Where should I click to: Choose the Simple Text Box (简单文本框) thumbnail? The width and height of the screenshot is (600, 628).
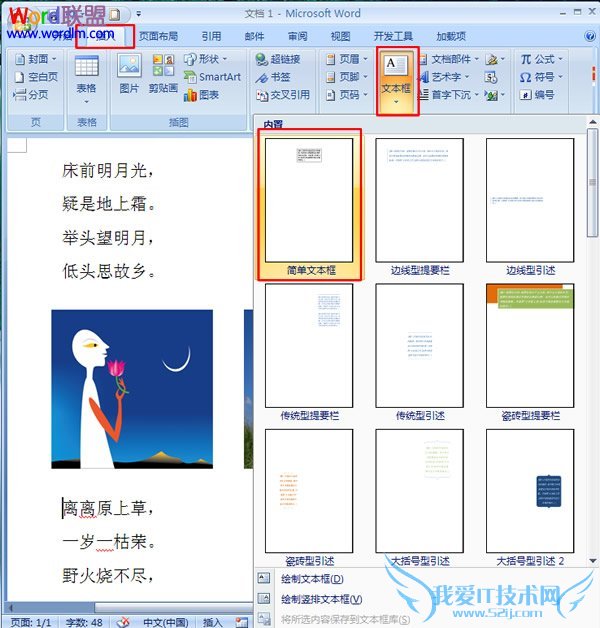pos(309,207)
